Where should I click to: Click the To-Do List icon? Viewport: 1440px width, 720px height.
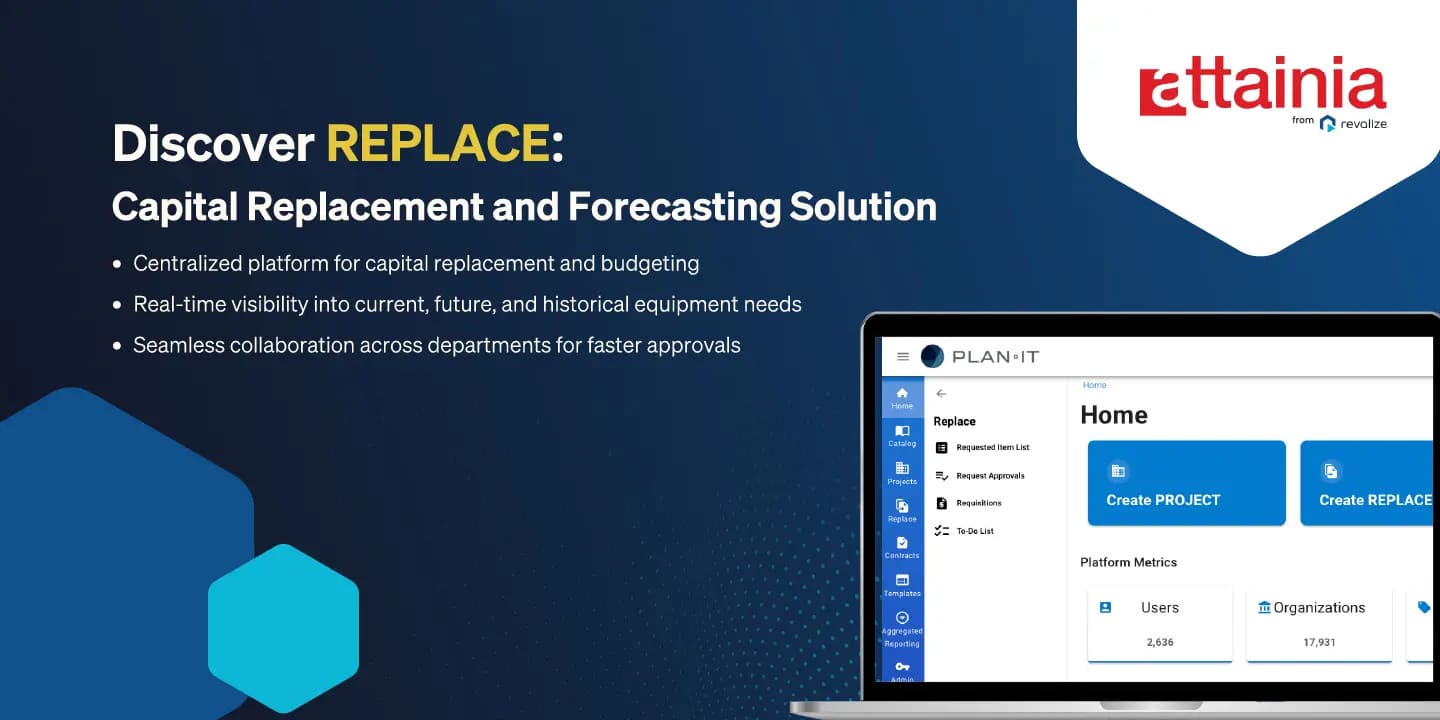pos(941,531)
